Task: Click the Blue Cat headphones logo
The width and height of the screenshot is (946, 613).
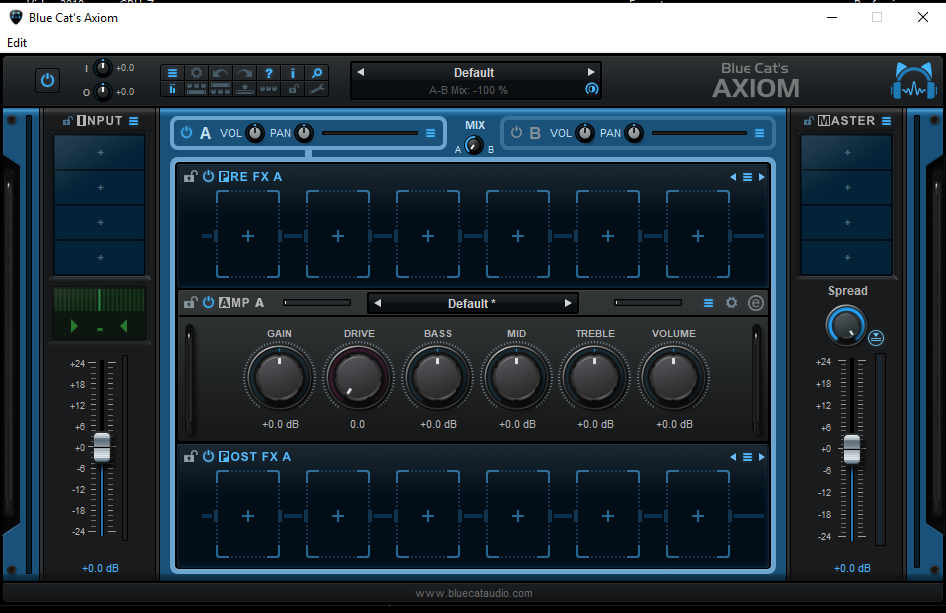Action: [x=914, y=81]
